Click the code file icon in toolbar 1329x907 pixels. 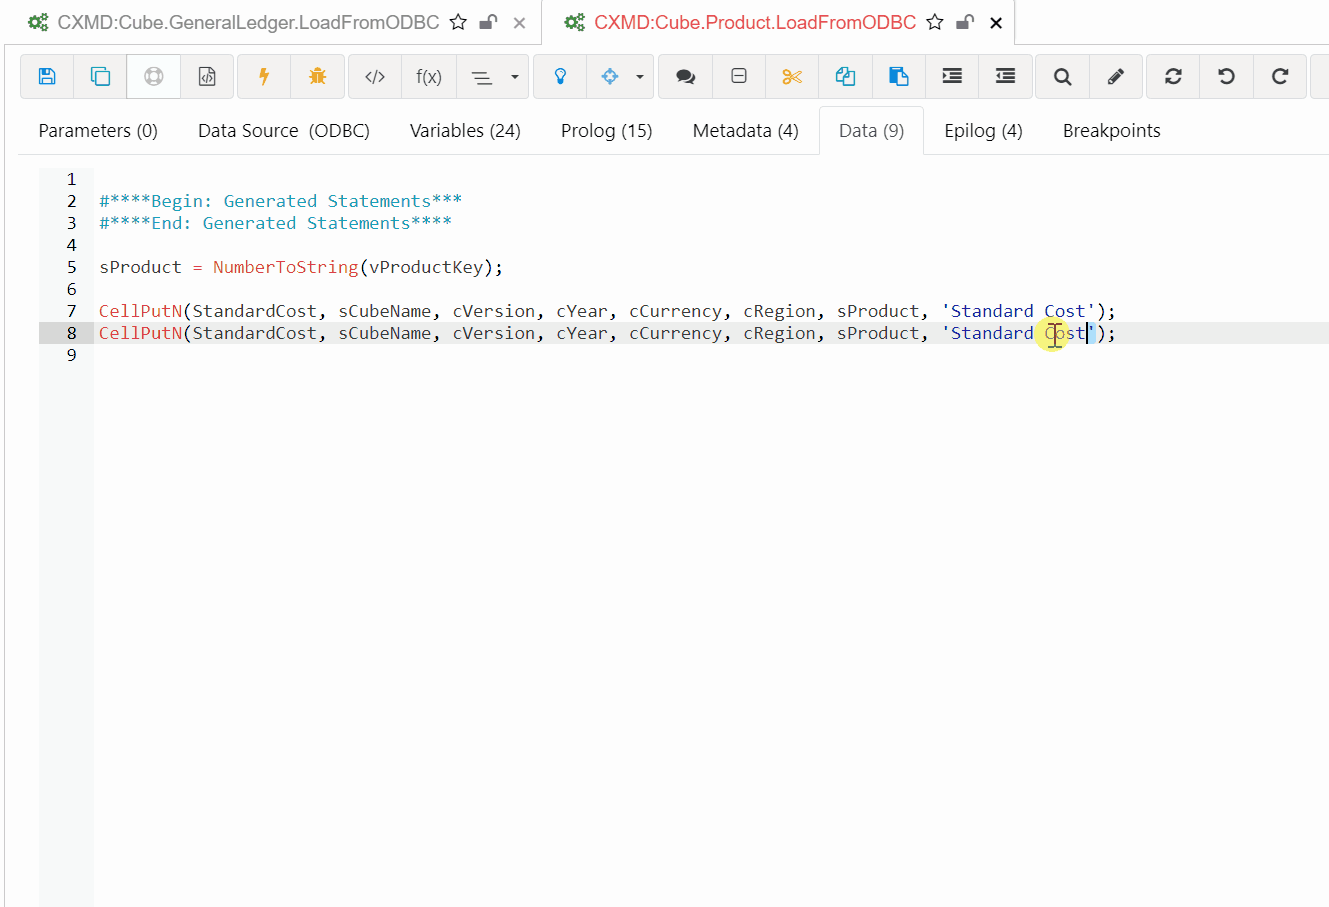click(x=207, y=76)
